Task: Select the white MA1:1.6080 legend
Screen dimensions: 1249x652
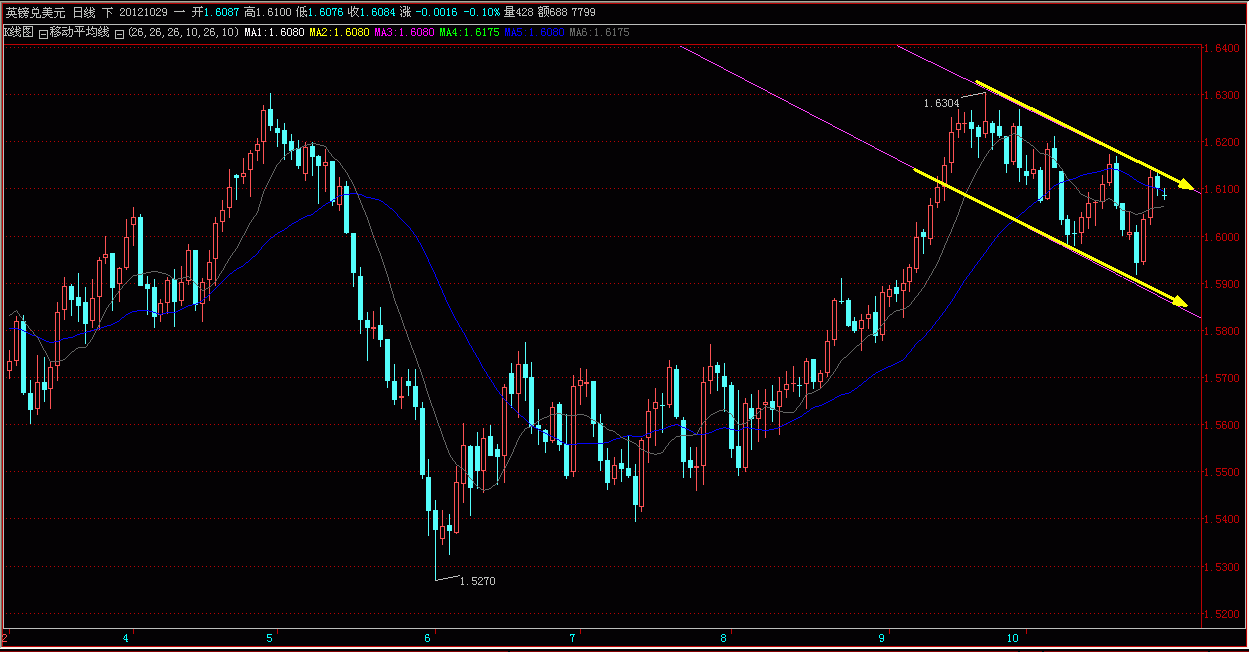Action: pyautogui.click(x=275, y=32)
